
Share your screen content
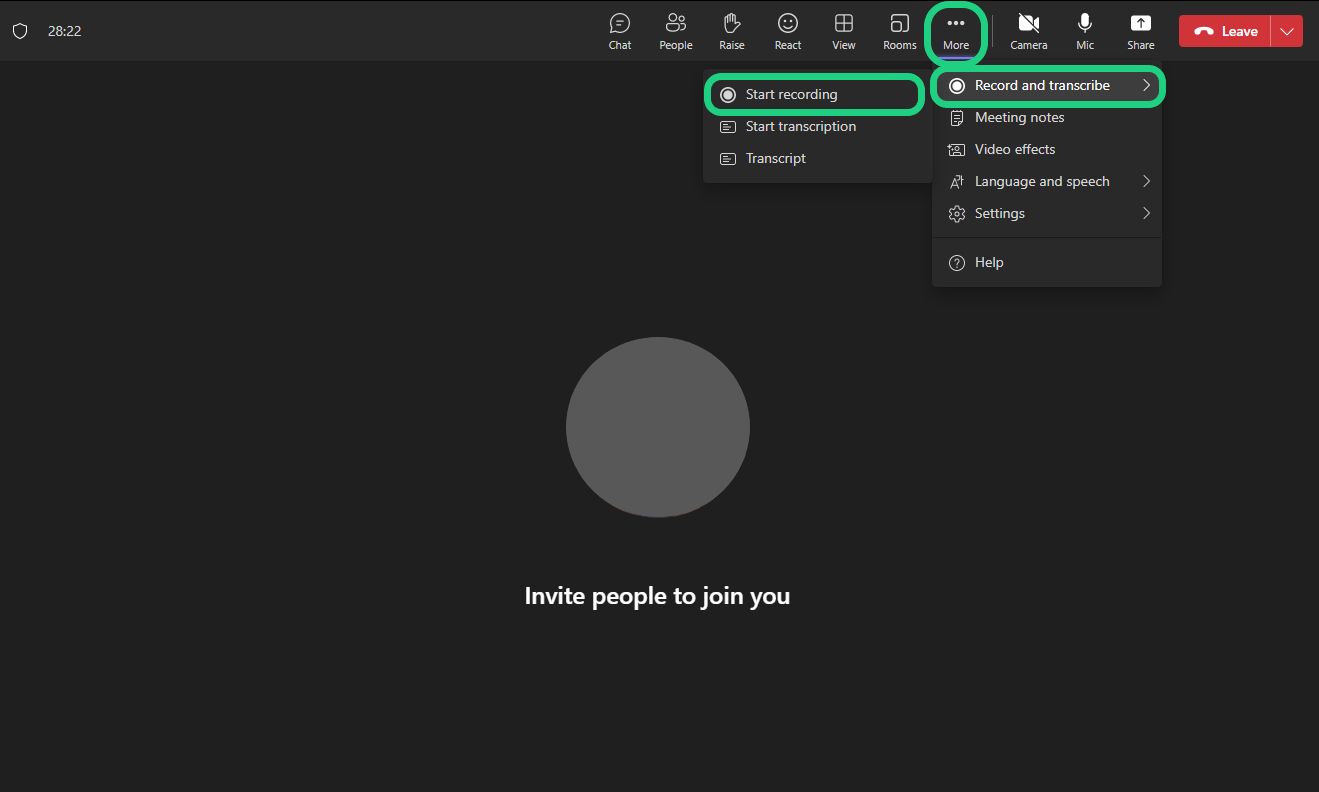1140,31
